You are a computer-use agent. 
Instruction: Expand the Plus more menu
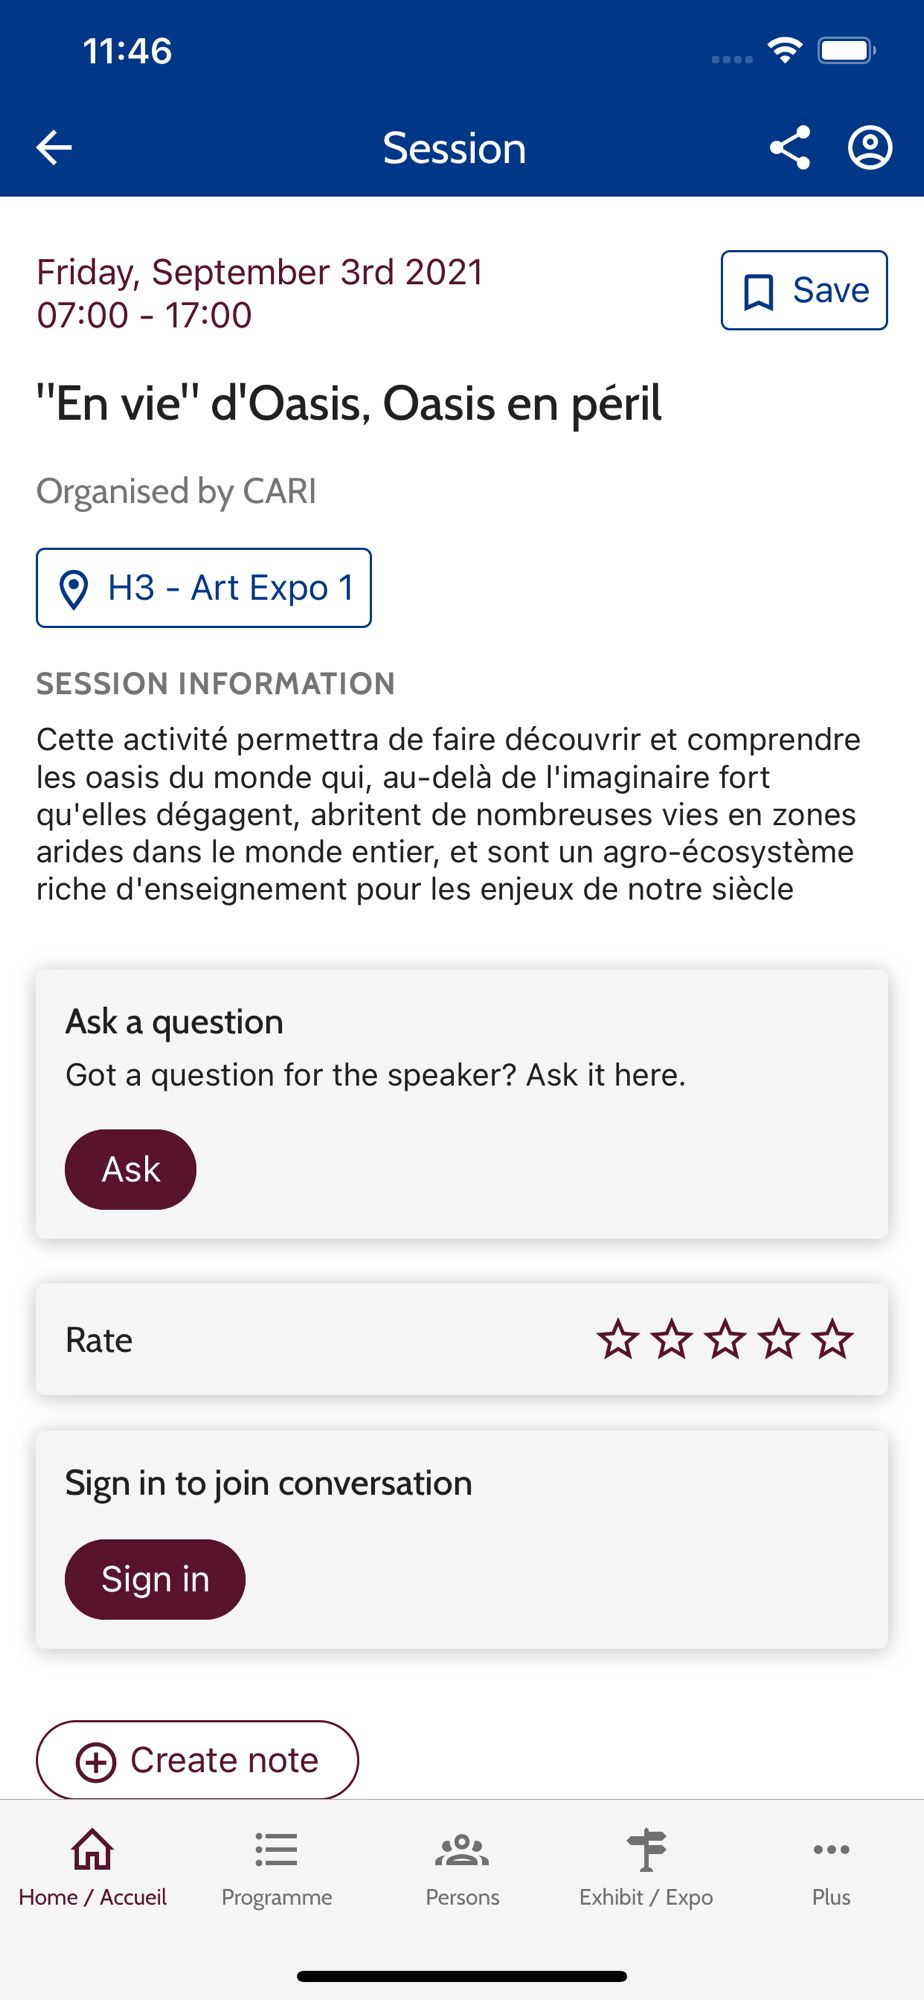[x=831, y=1868]
